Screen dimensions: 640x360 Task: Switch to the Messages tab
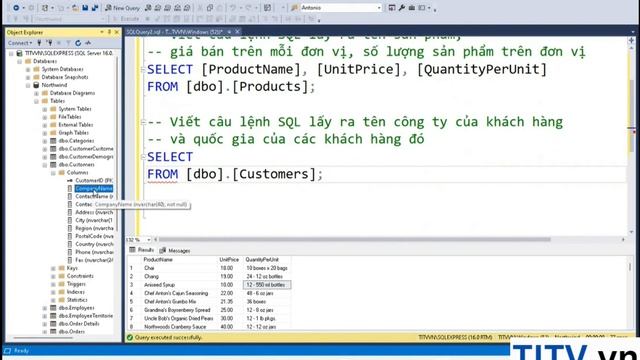tap(175, 251)
